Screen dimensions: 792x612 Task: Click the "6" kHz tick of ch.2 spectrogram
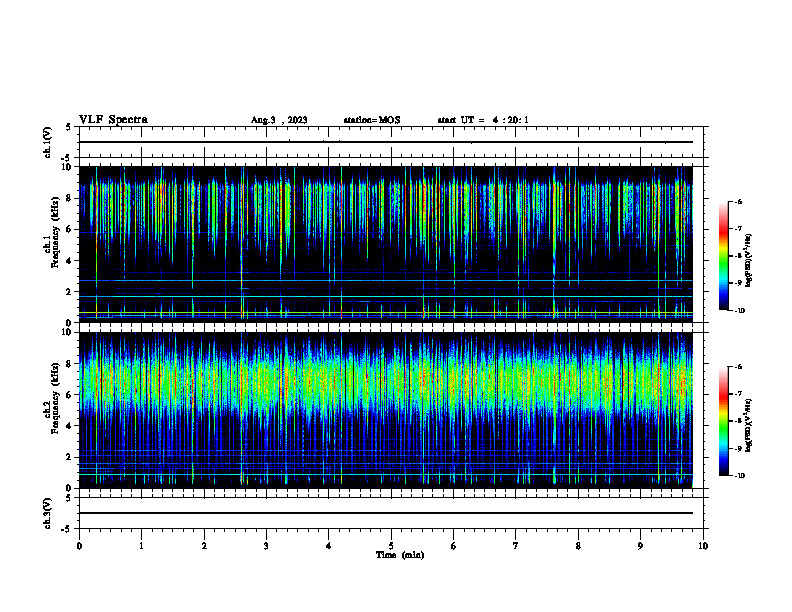coord(70,395)
